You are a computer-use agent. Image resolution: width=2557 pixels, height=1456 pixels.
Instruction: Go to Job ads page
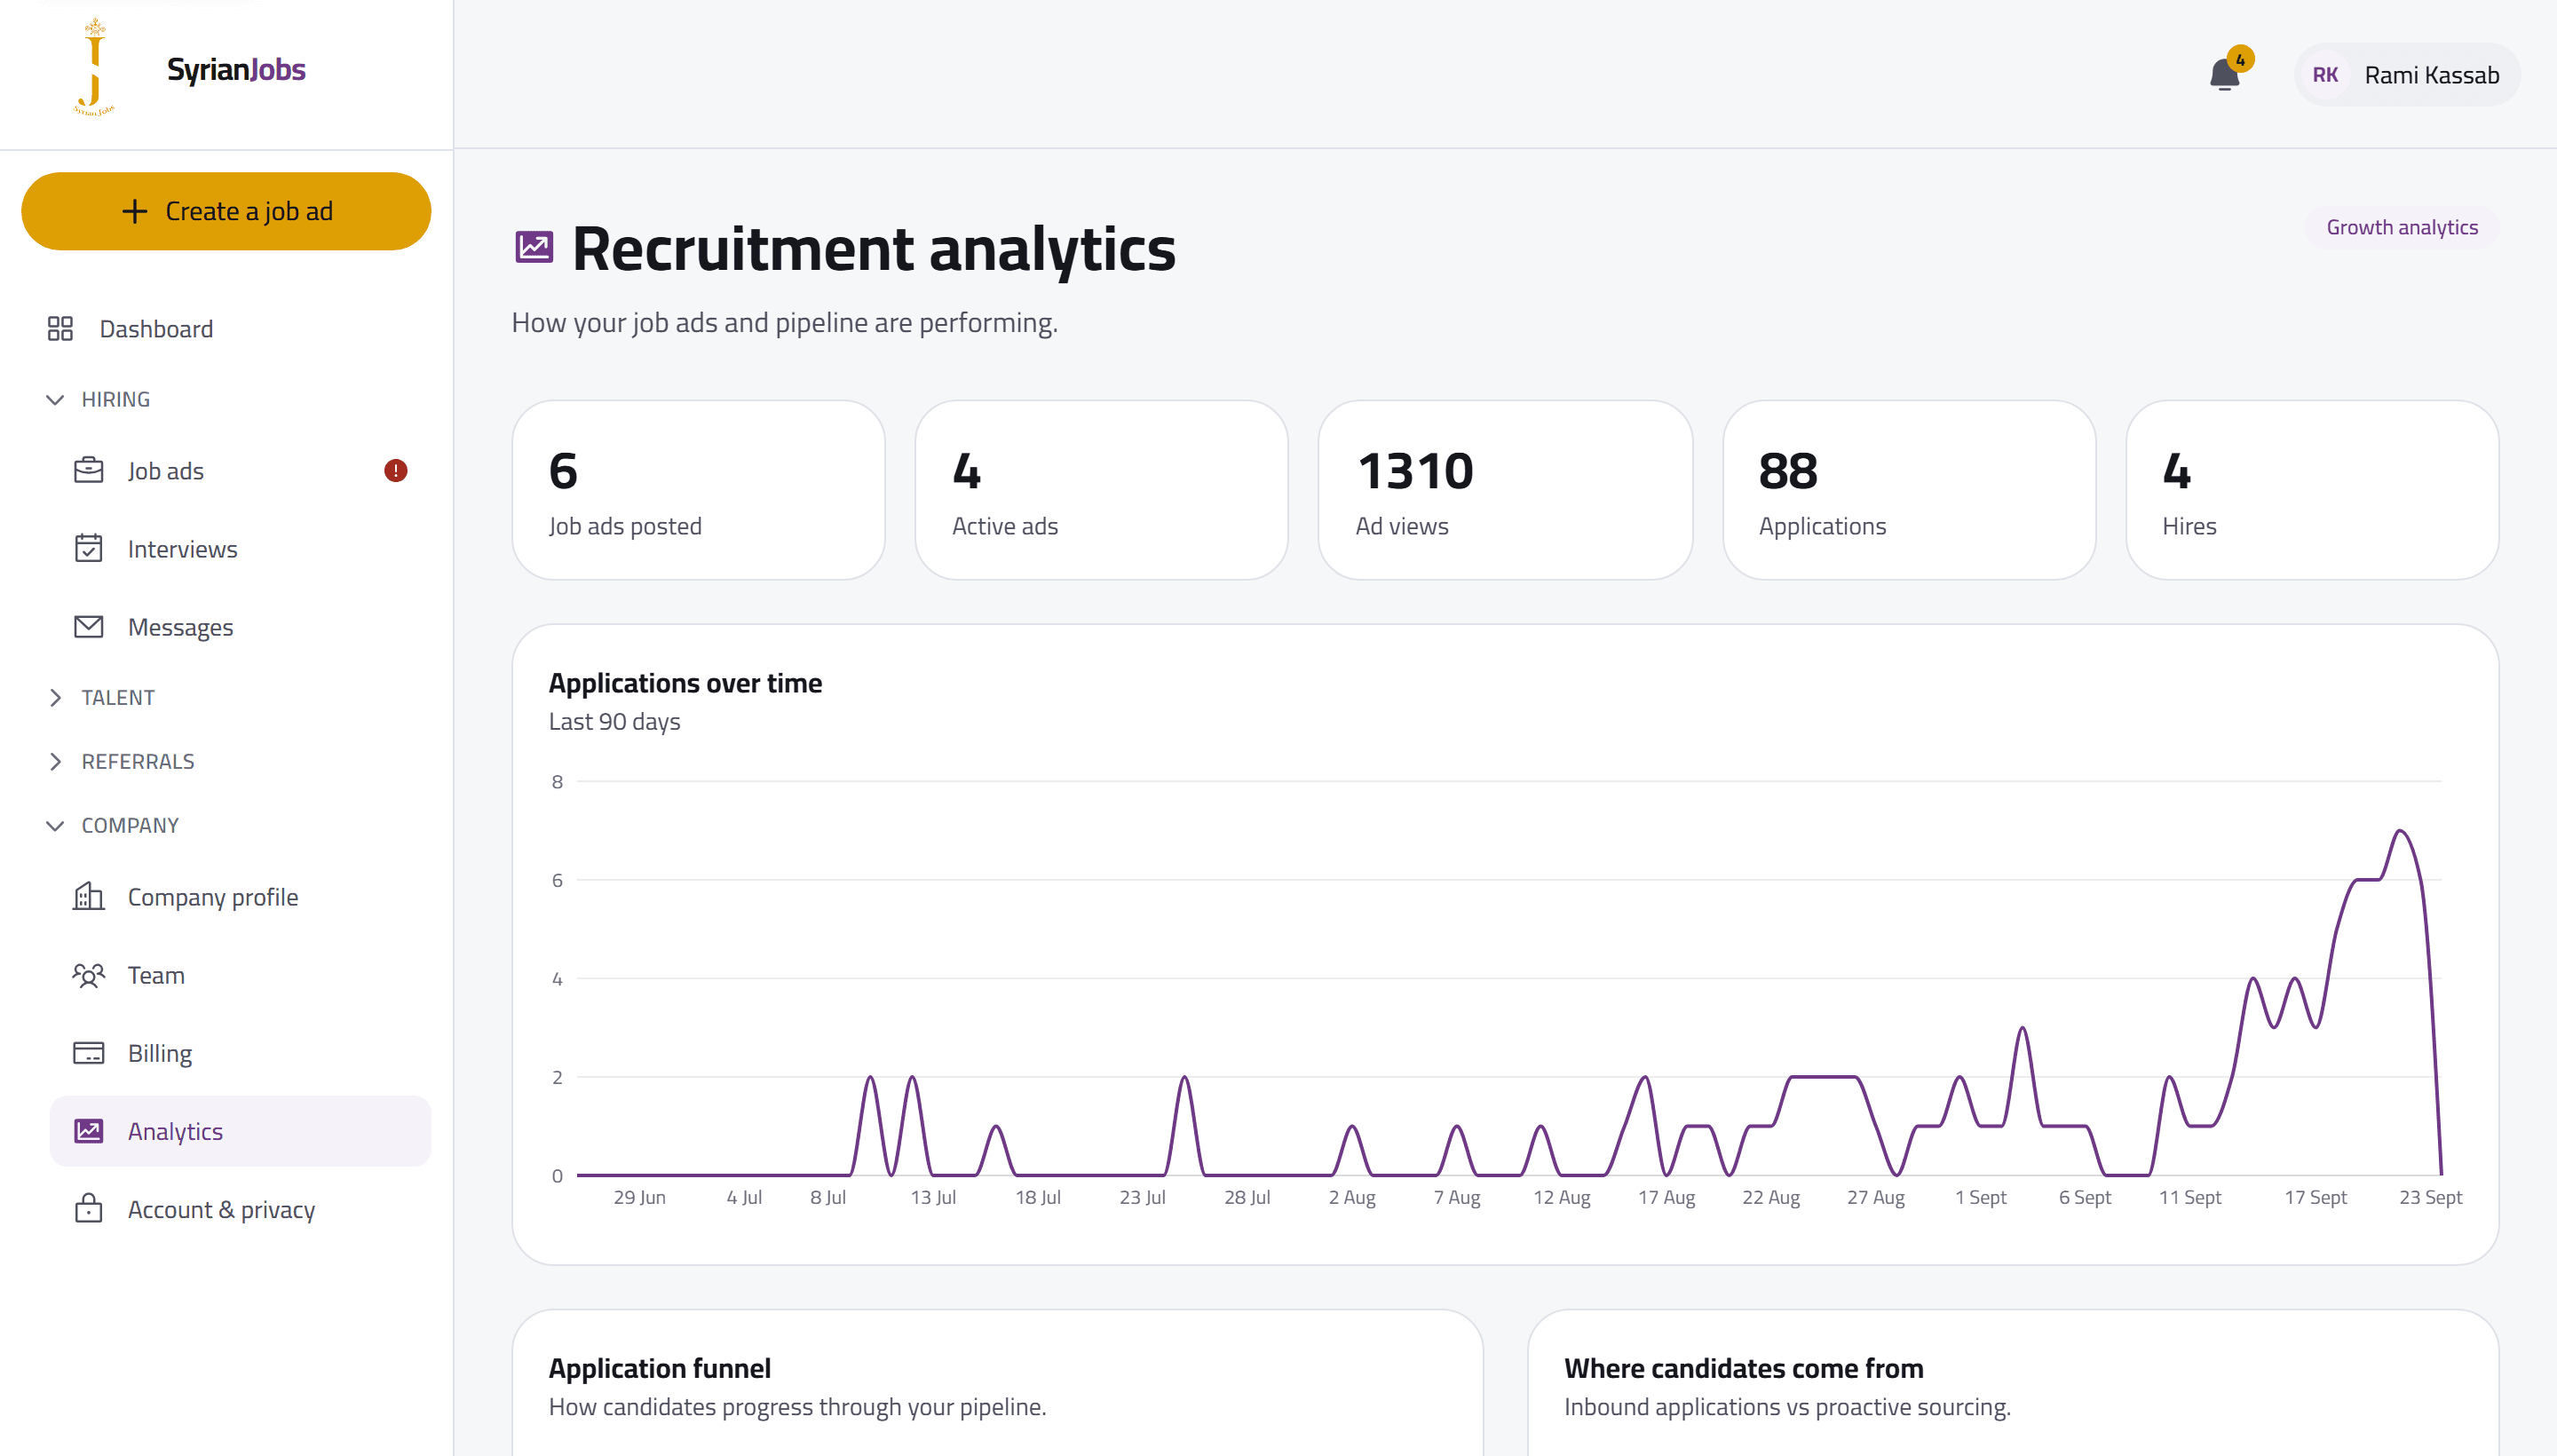click(x=240, y=470)
